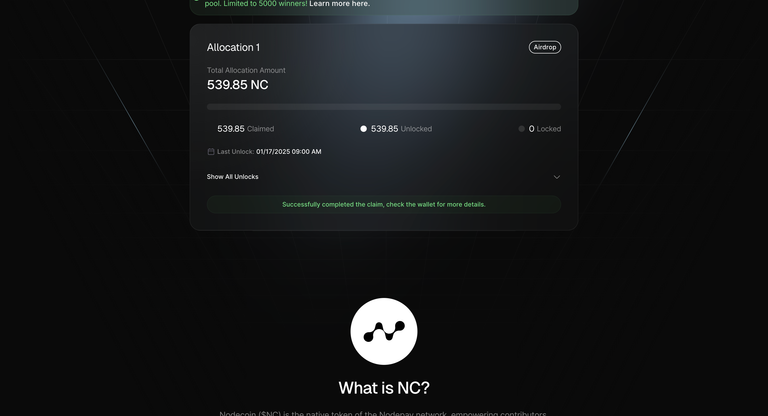The image size is (768, 416).
Task: Click the Nodepay NC logo circle
Action: coord(384,331)
